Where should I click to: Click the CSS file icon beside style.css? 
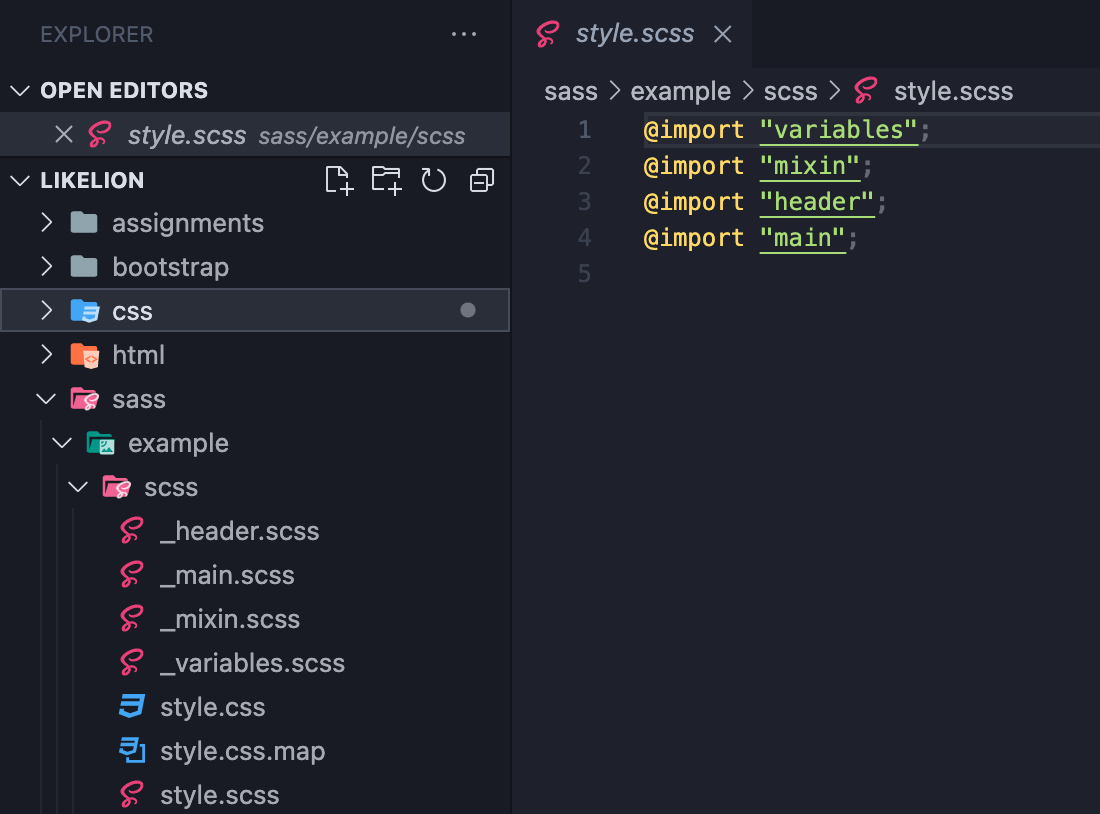click(x=131, y=706)
